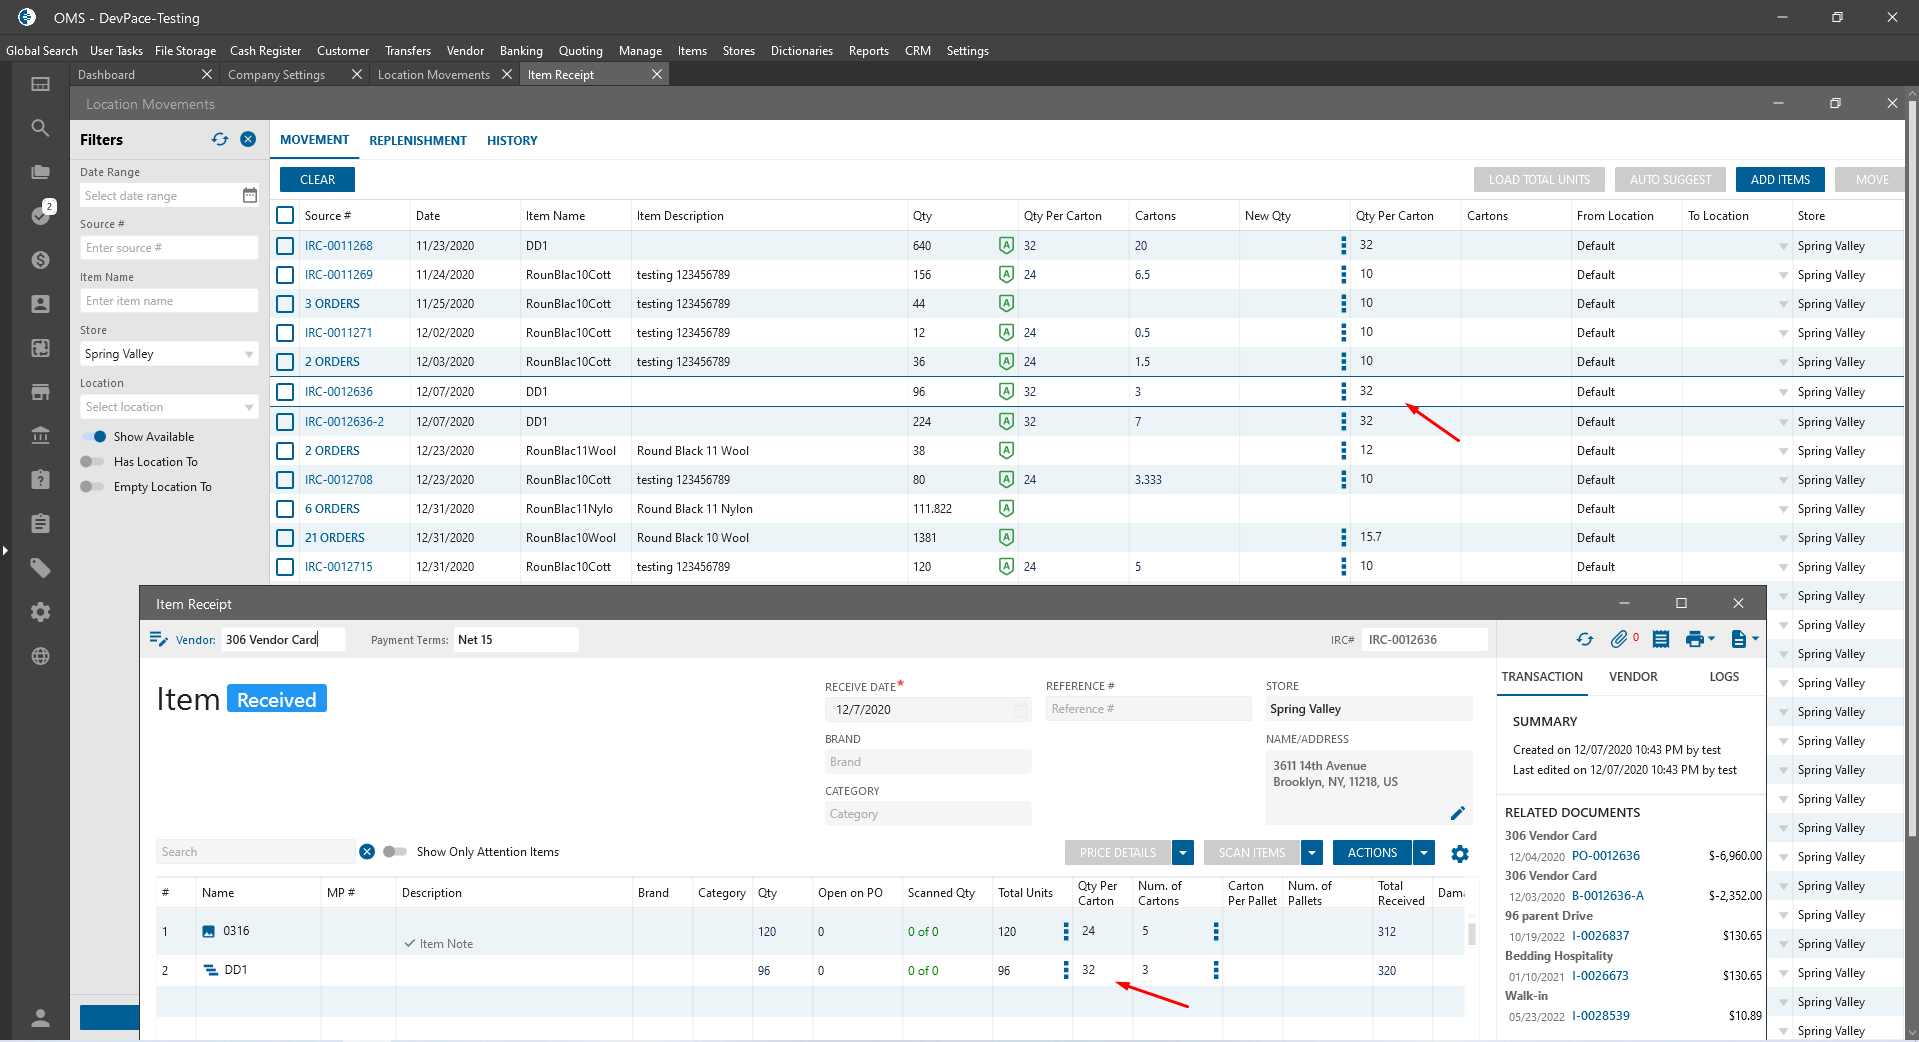Open the item grid settings gear icon
The width and height of the screenshot is (1919, 1042).
(x=1460, y=854)
